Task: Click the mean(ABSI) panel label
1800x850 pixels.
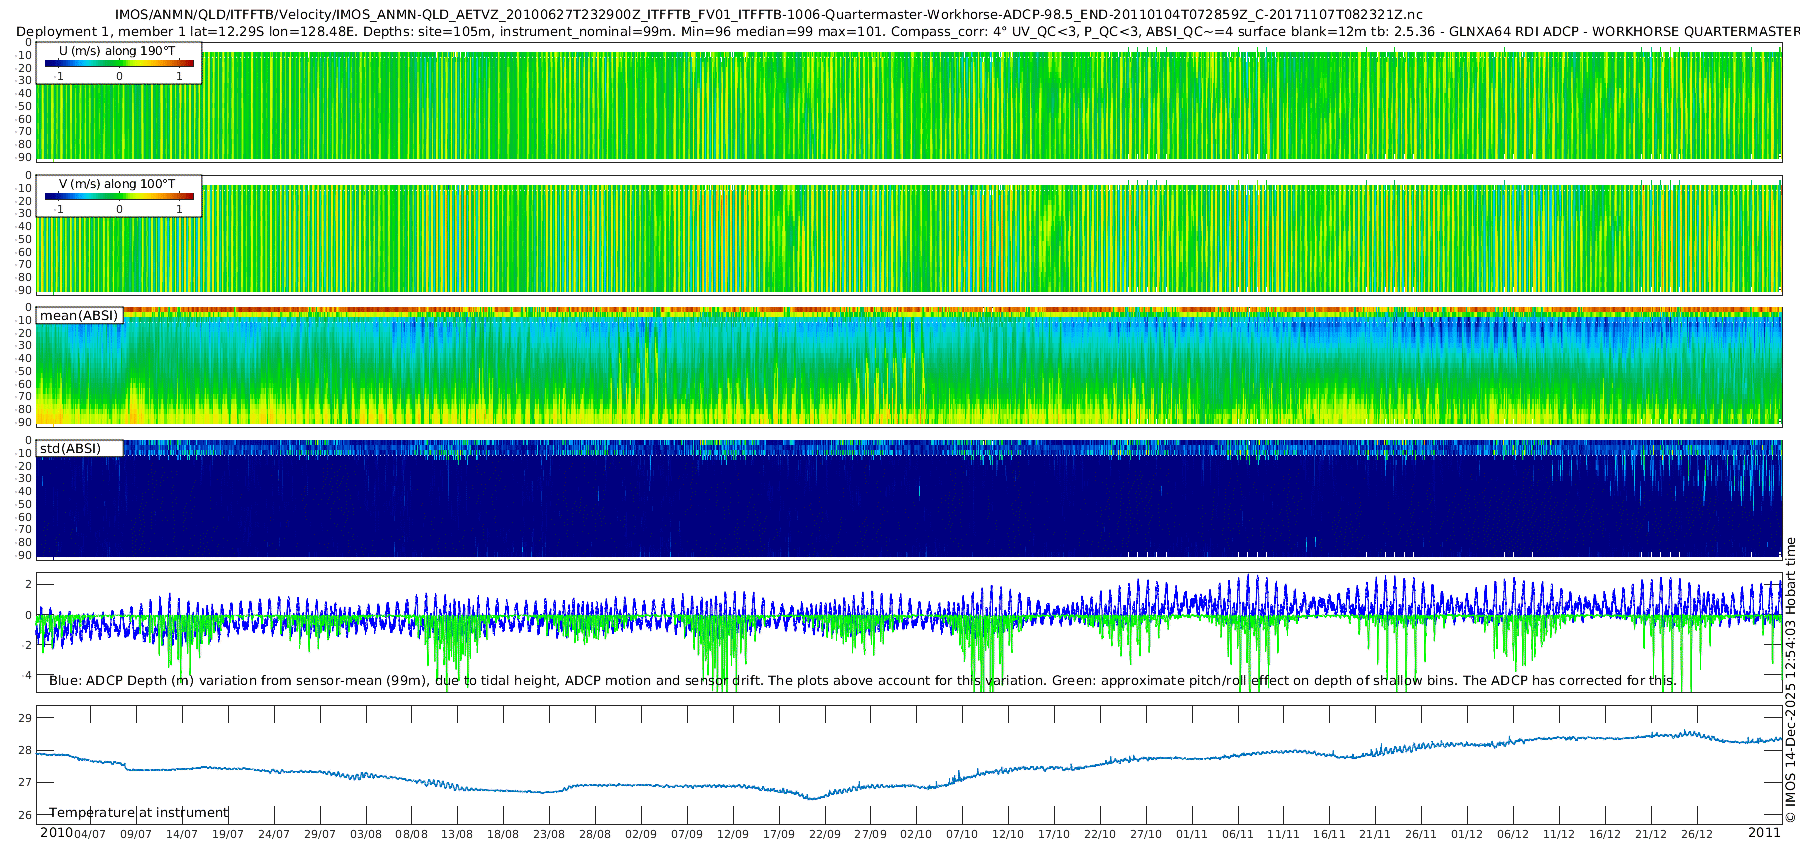Action: coord(79,316)
